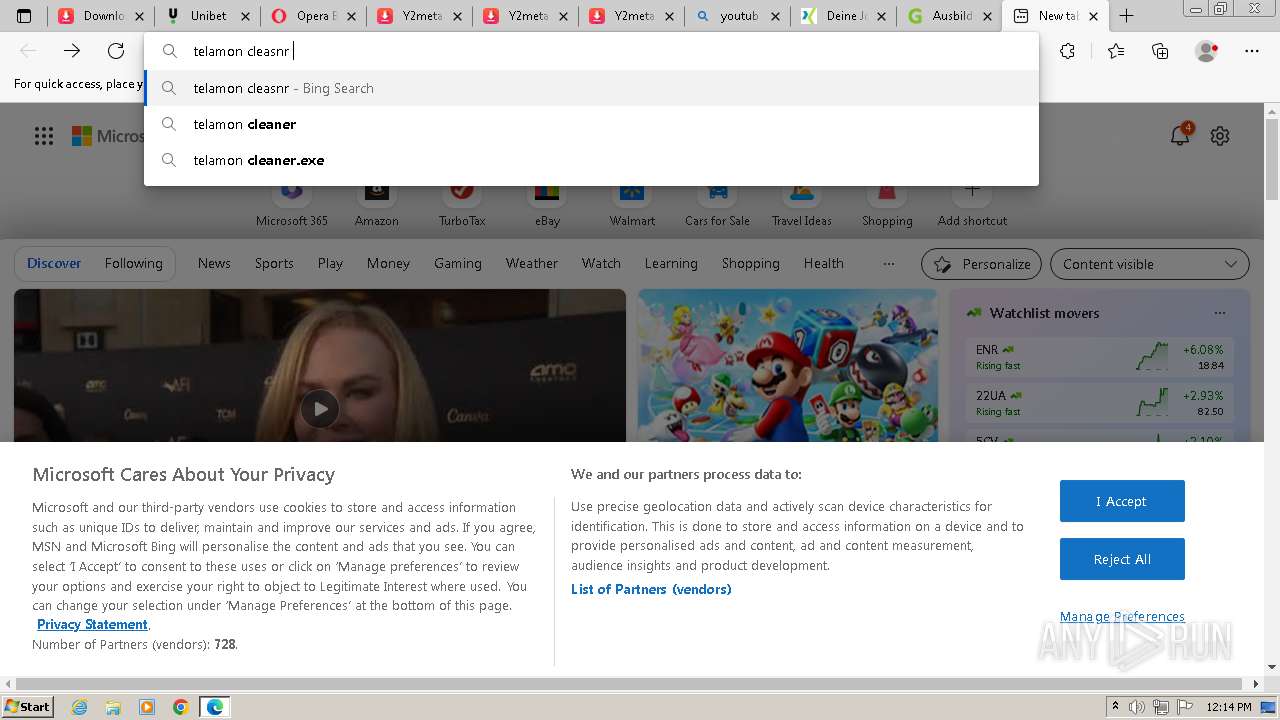Open the Mario game article thumbnail
This screenshot has width=1280, height=720.
[x=788, y=365]
